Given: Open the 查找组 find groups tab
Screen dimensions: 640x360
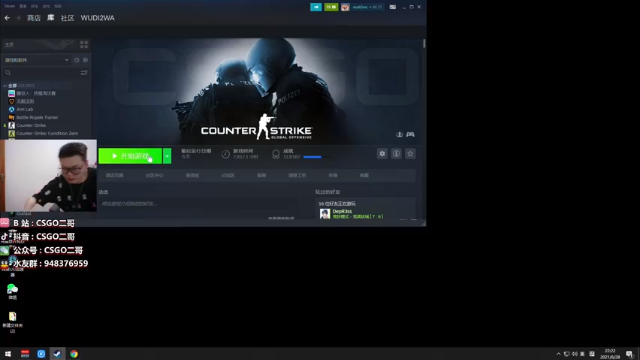Looking at the screenshot, I should point(192,175).
